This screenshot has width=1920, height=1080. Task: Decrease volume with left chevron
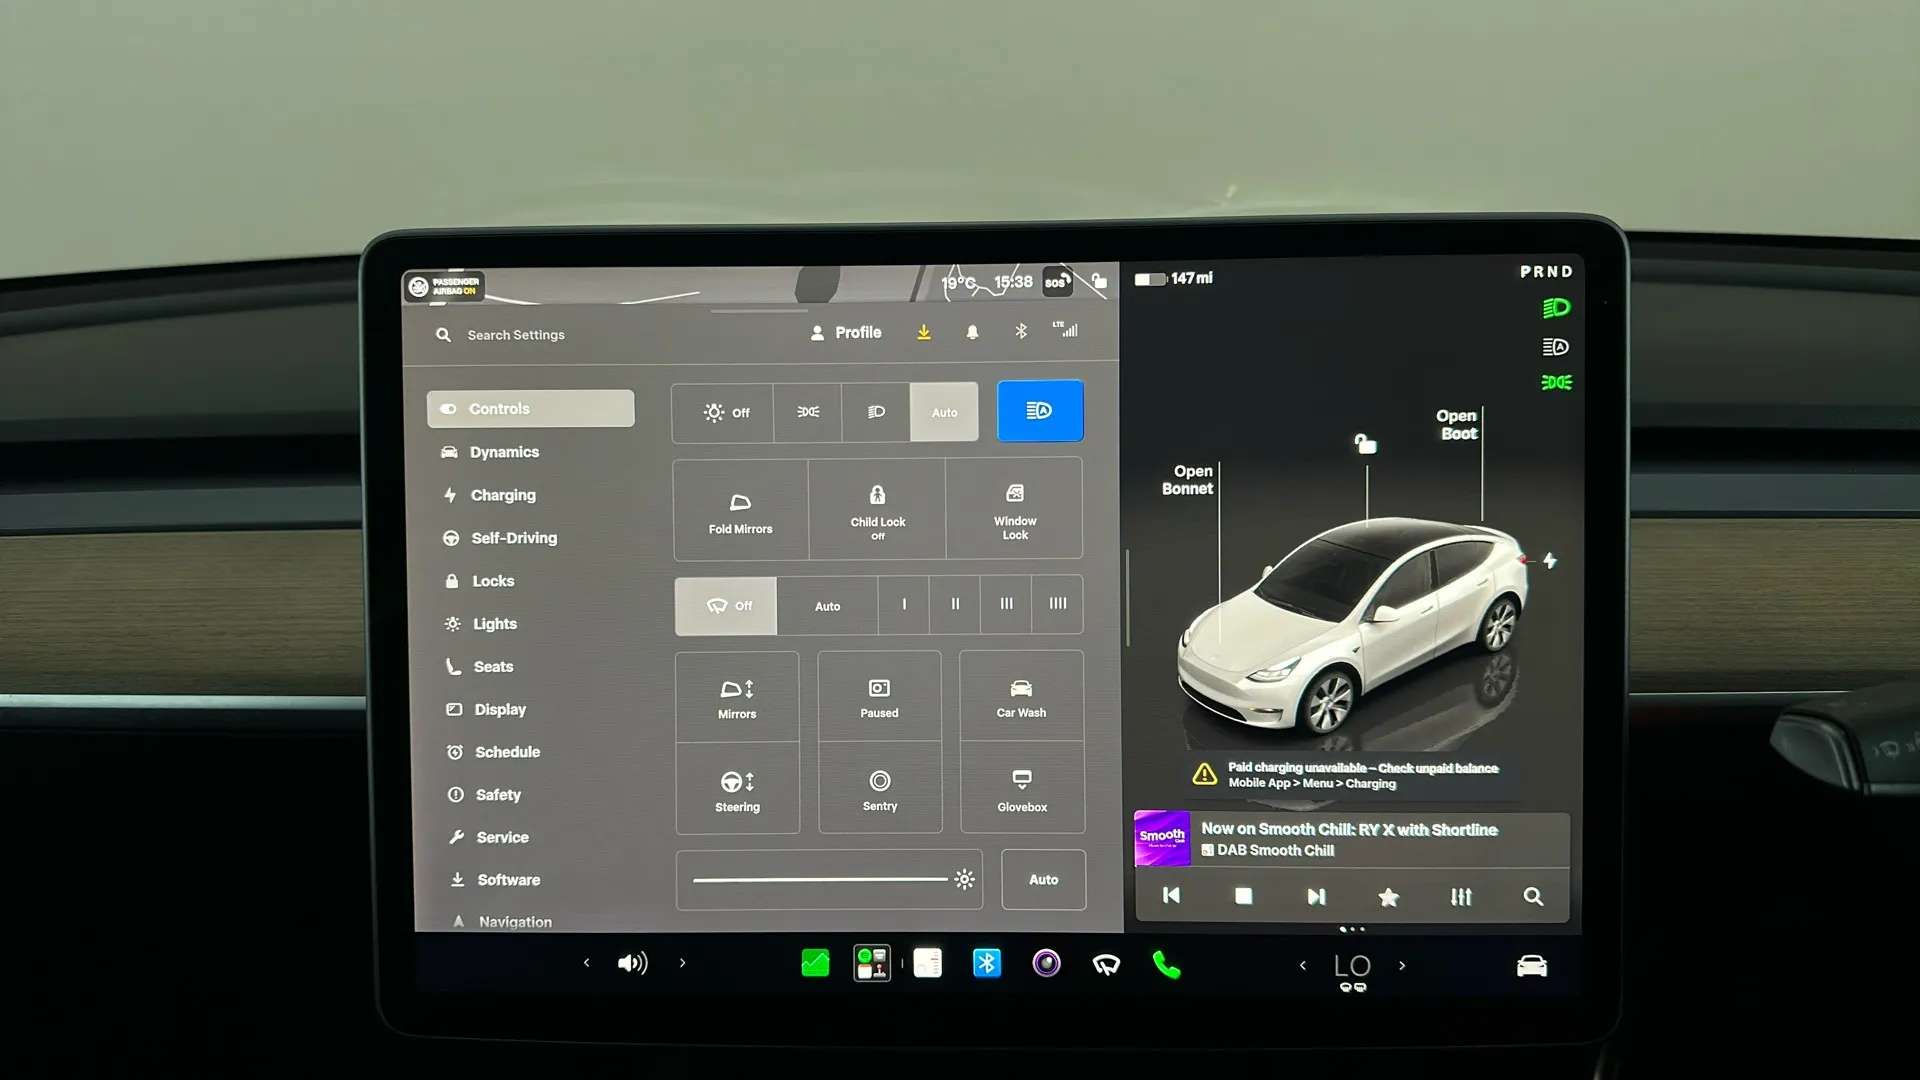[587, 963]
